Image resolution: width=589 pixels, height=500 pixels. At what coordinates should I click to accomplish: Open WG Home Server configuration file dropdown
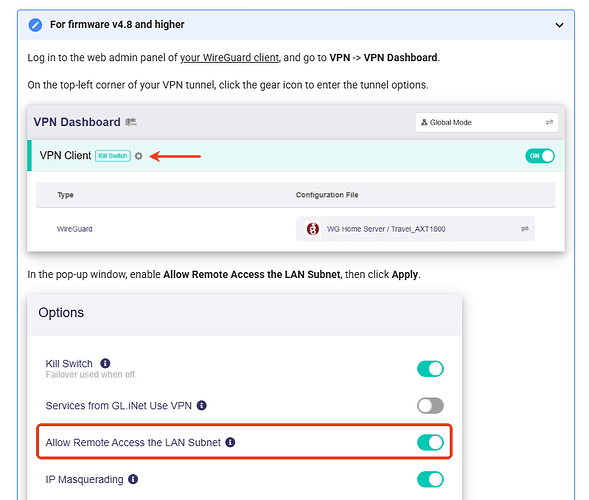(x=415, y=229)
